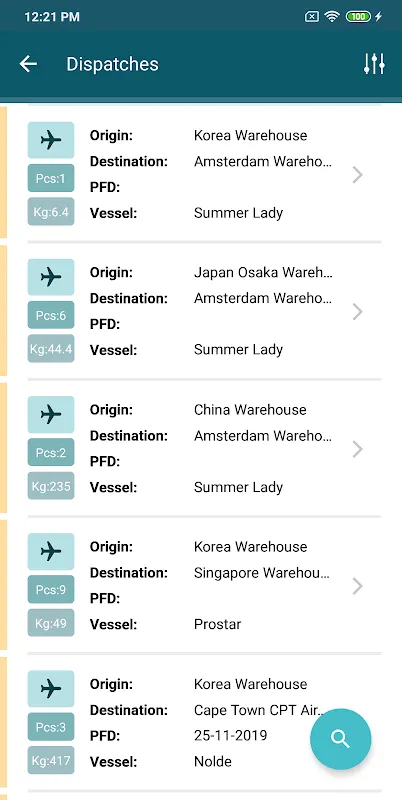402x800 pixels.
Task: Expand China Warehouse dispatch via chevron
Action: 358,449
